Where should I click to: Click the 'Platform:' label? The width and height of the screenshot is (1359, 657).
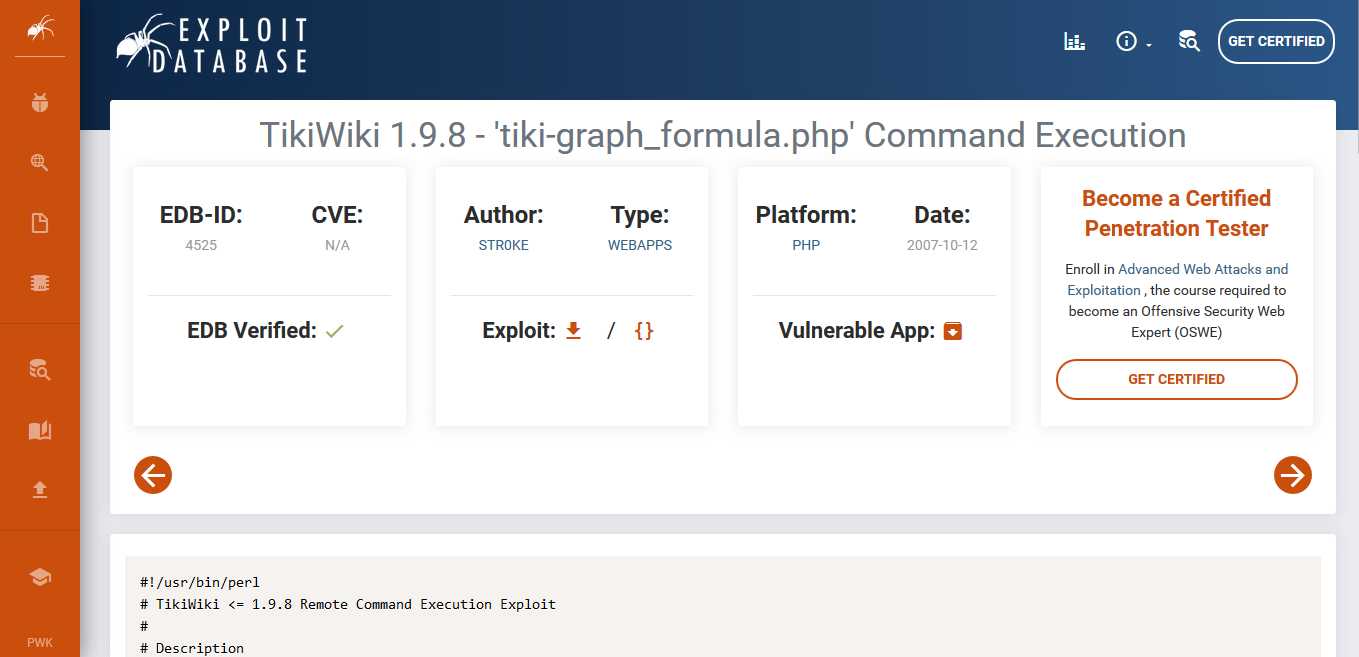pyautogui.click(x=806, y=215)
